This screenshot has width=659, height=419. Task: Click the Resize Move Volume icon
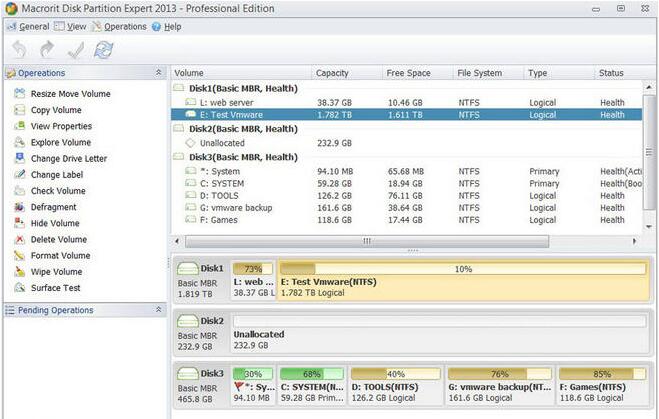point(19,93)
